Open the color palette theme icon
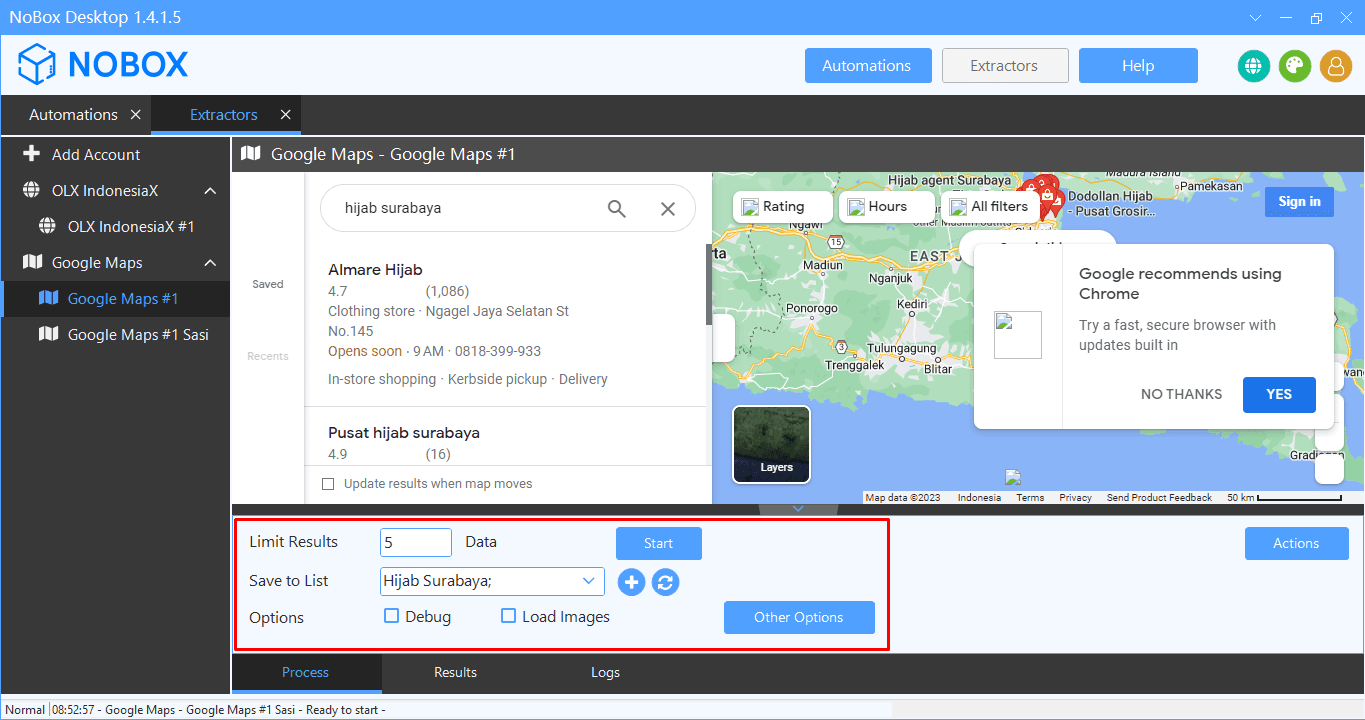 tap(1294, 66)
